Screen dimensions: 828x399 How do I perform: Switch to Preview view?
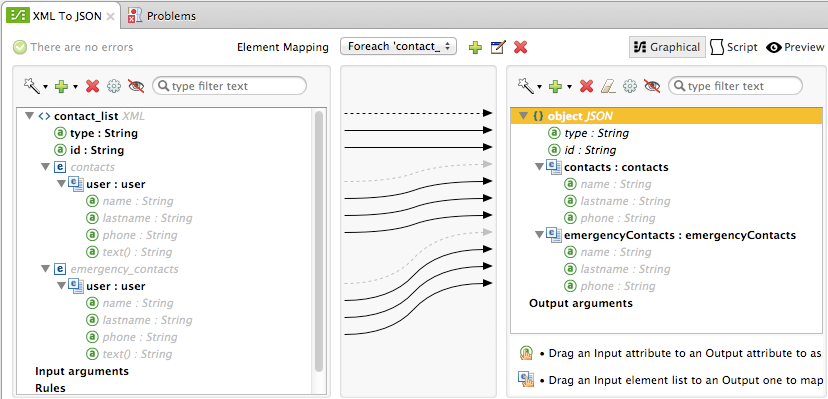pos(795,48)
